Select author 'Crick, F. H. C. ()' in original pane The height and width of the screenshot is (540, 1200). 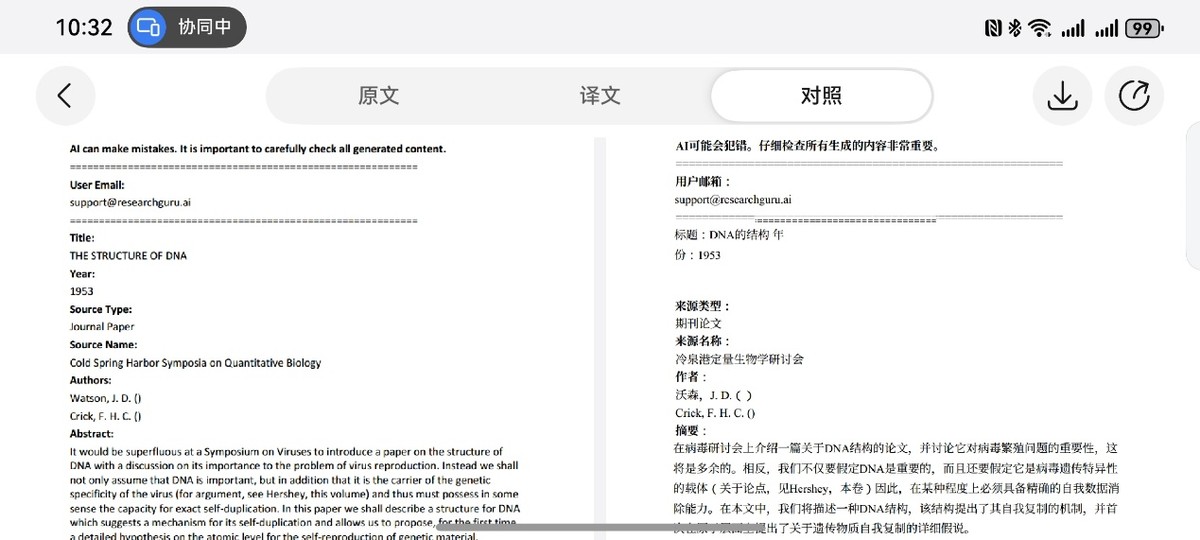point(106,416)
